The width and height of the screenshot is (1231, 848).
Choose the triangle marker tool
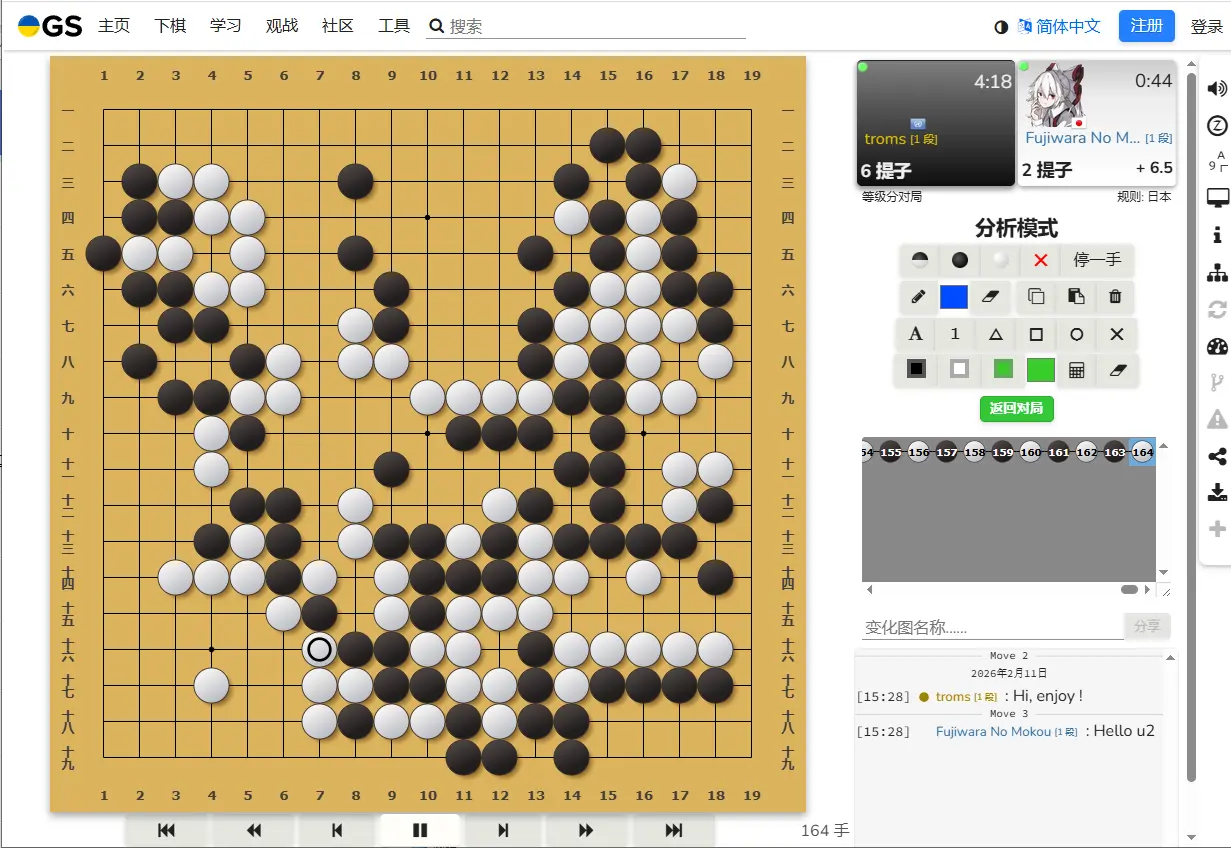(x=994, y=334)
